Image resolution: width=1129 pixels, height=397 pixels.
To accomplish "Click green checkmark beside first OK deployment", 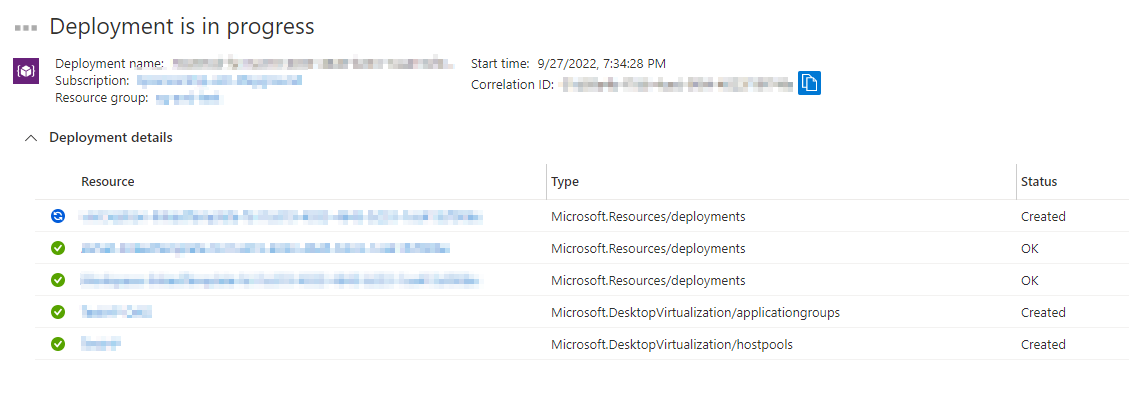I will [58, 248].
